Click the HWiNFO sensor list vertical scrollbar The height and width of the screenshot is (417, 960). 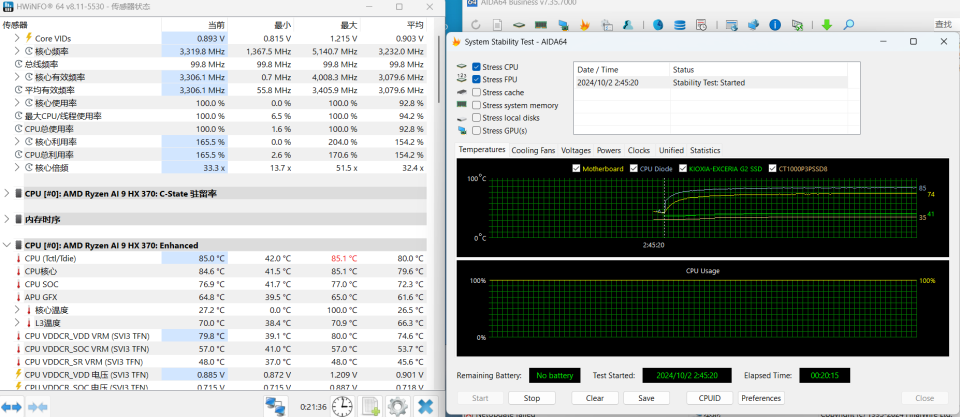[438, 70]
